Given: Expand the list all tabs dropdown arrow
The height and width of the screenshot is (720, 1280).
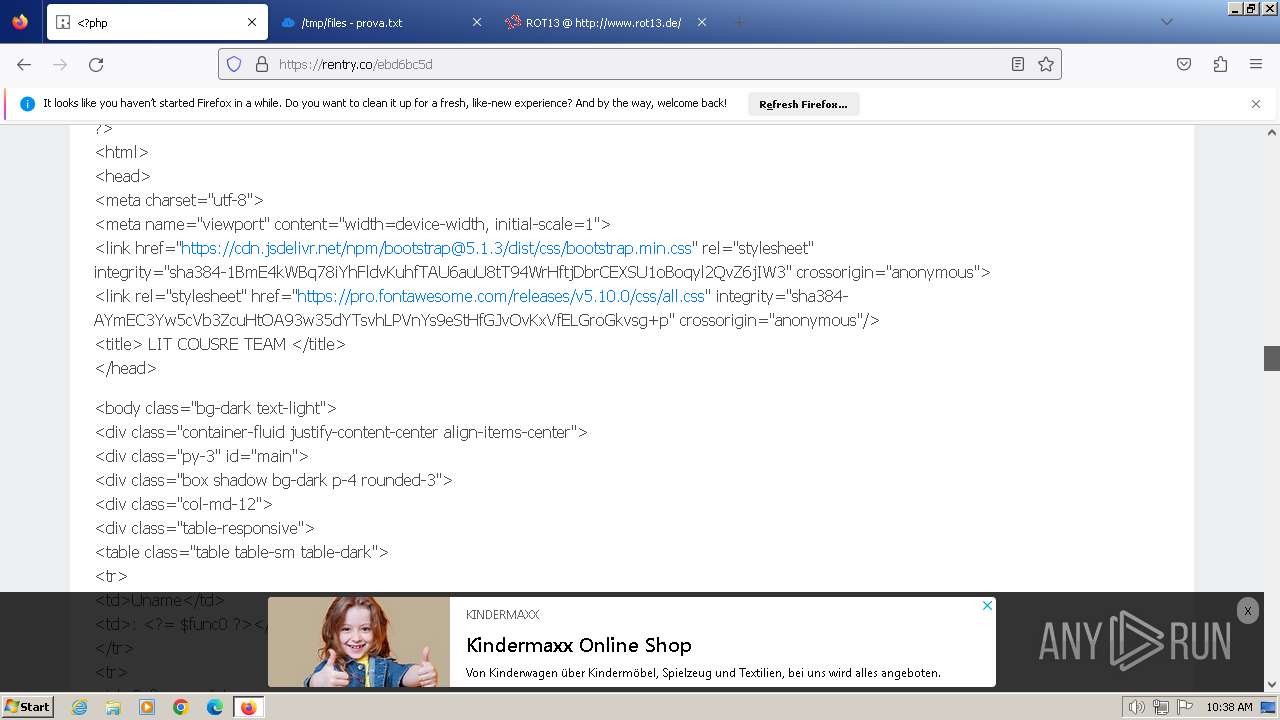Looking at the screenshot, I should click(x=1166, y=22).
